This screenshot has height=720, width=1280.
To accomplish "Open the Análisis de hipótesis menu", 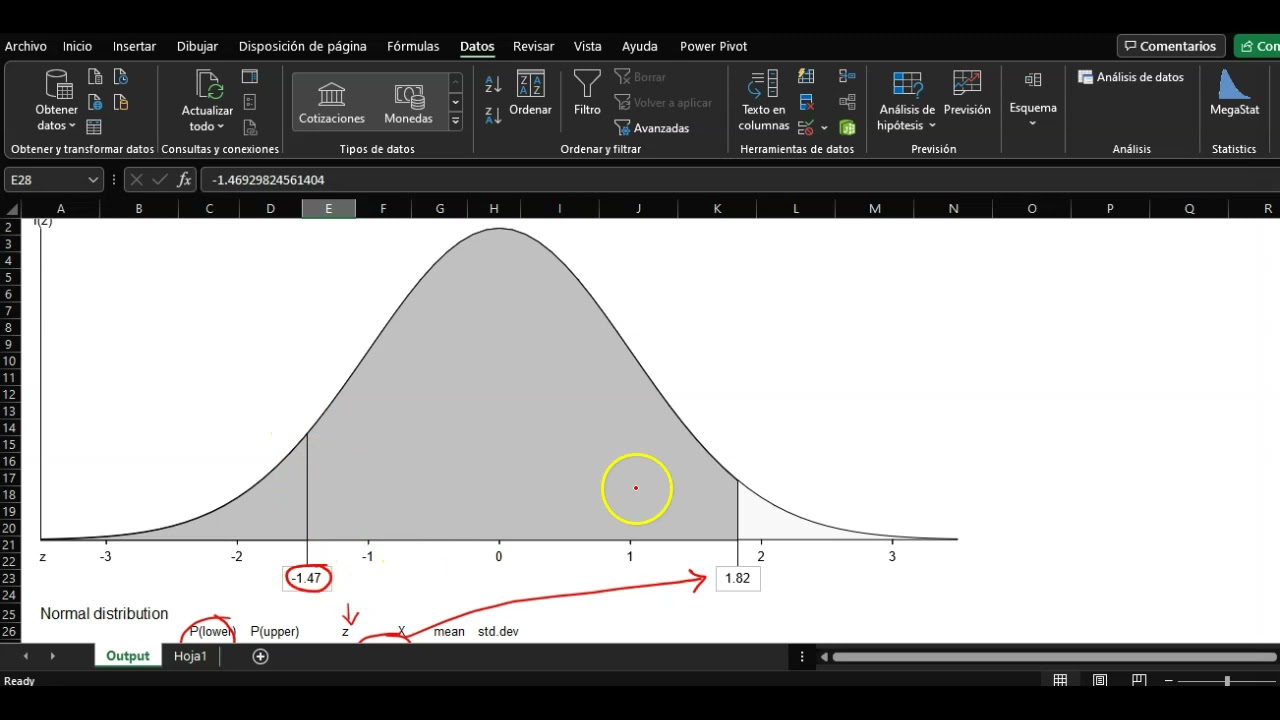I will [907, 101].
